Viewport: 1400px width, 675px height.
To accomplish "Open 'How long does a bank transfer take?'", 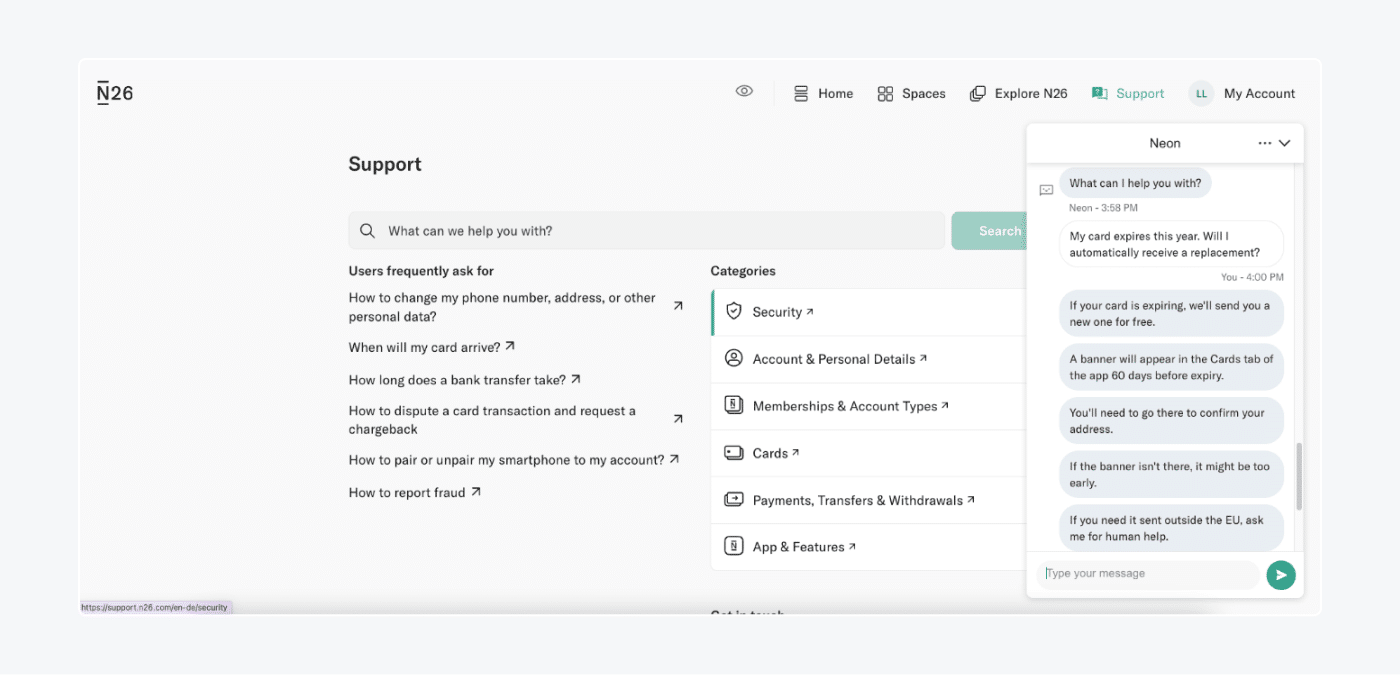I will [457, 380].
